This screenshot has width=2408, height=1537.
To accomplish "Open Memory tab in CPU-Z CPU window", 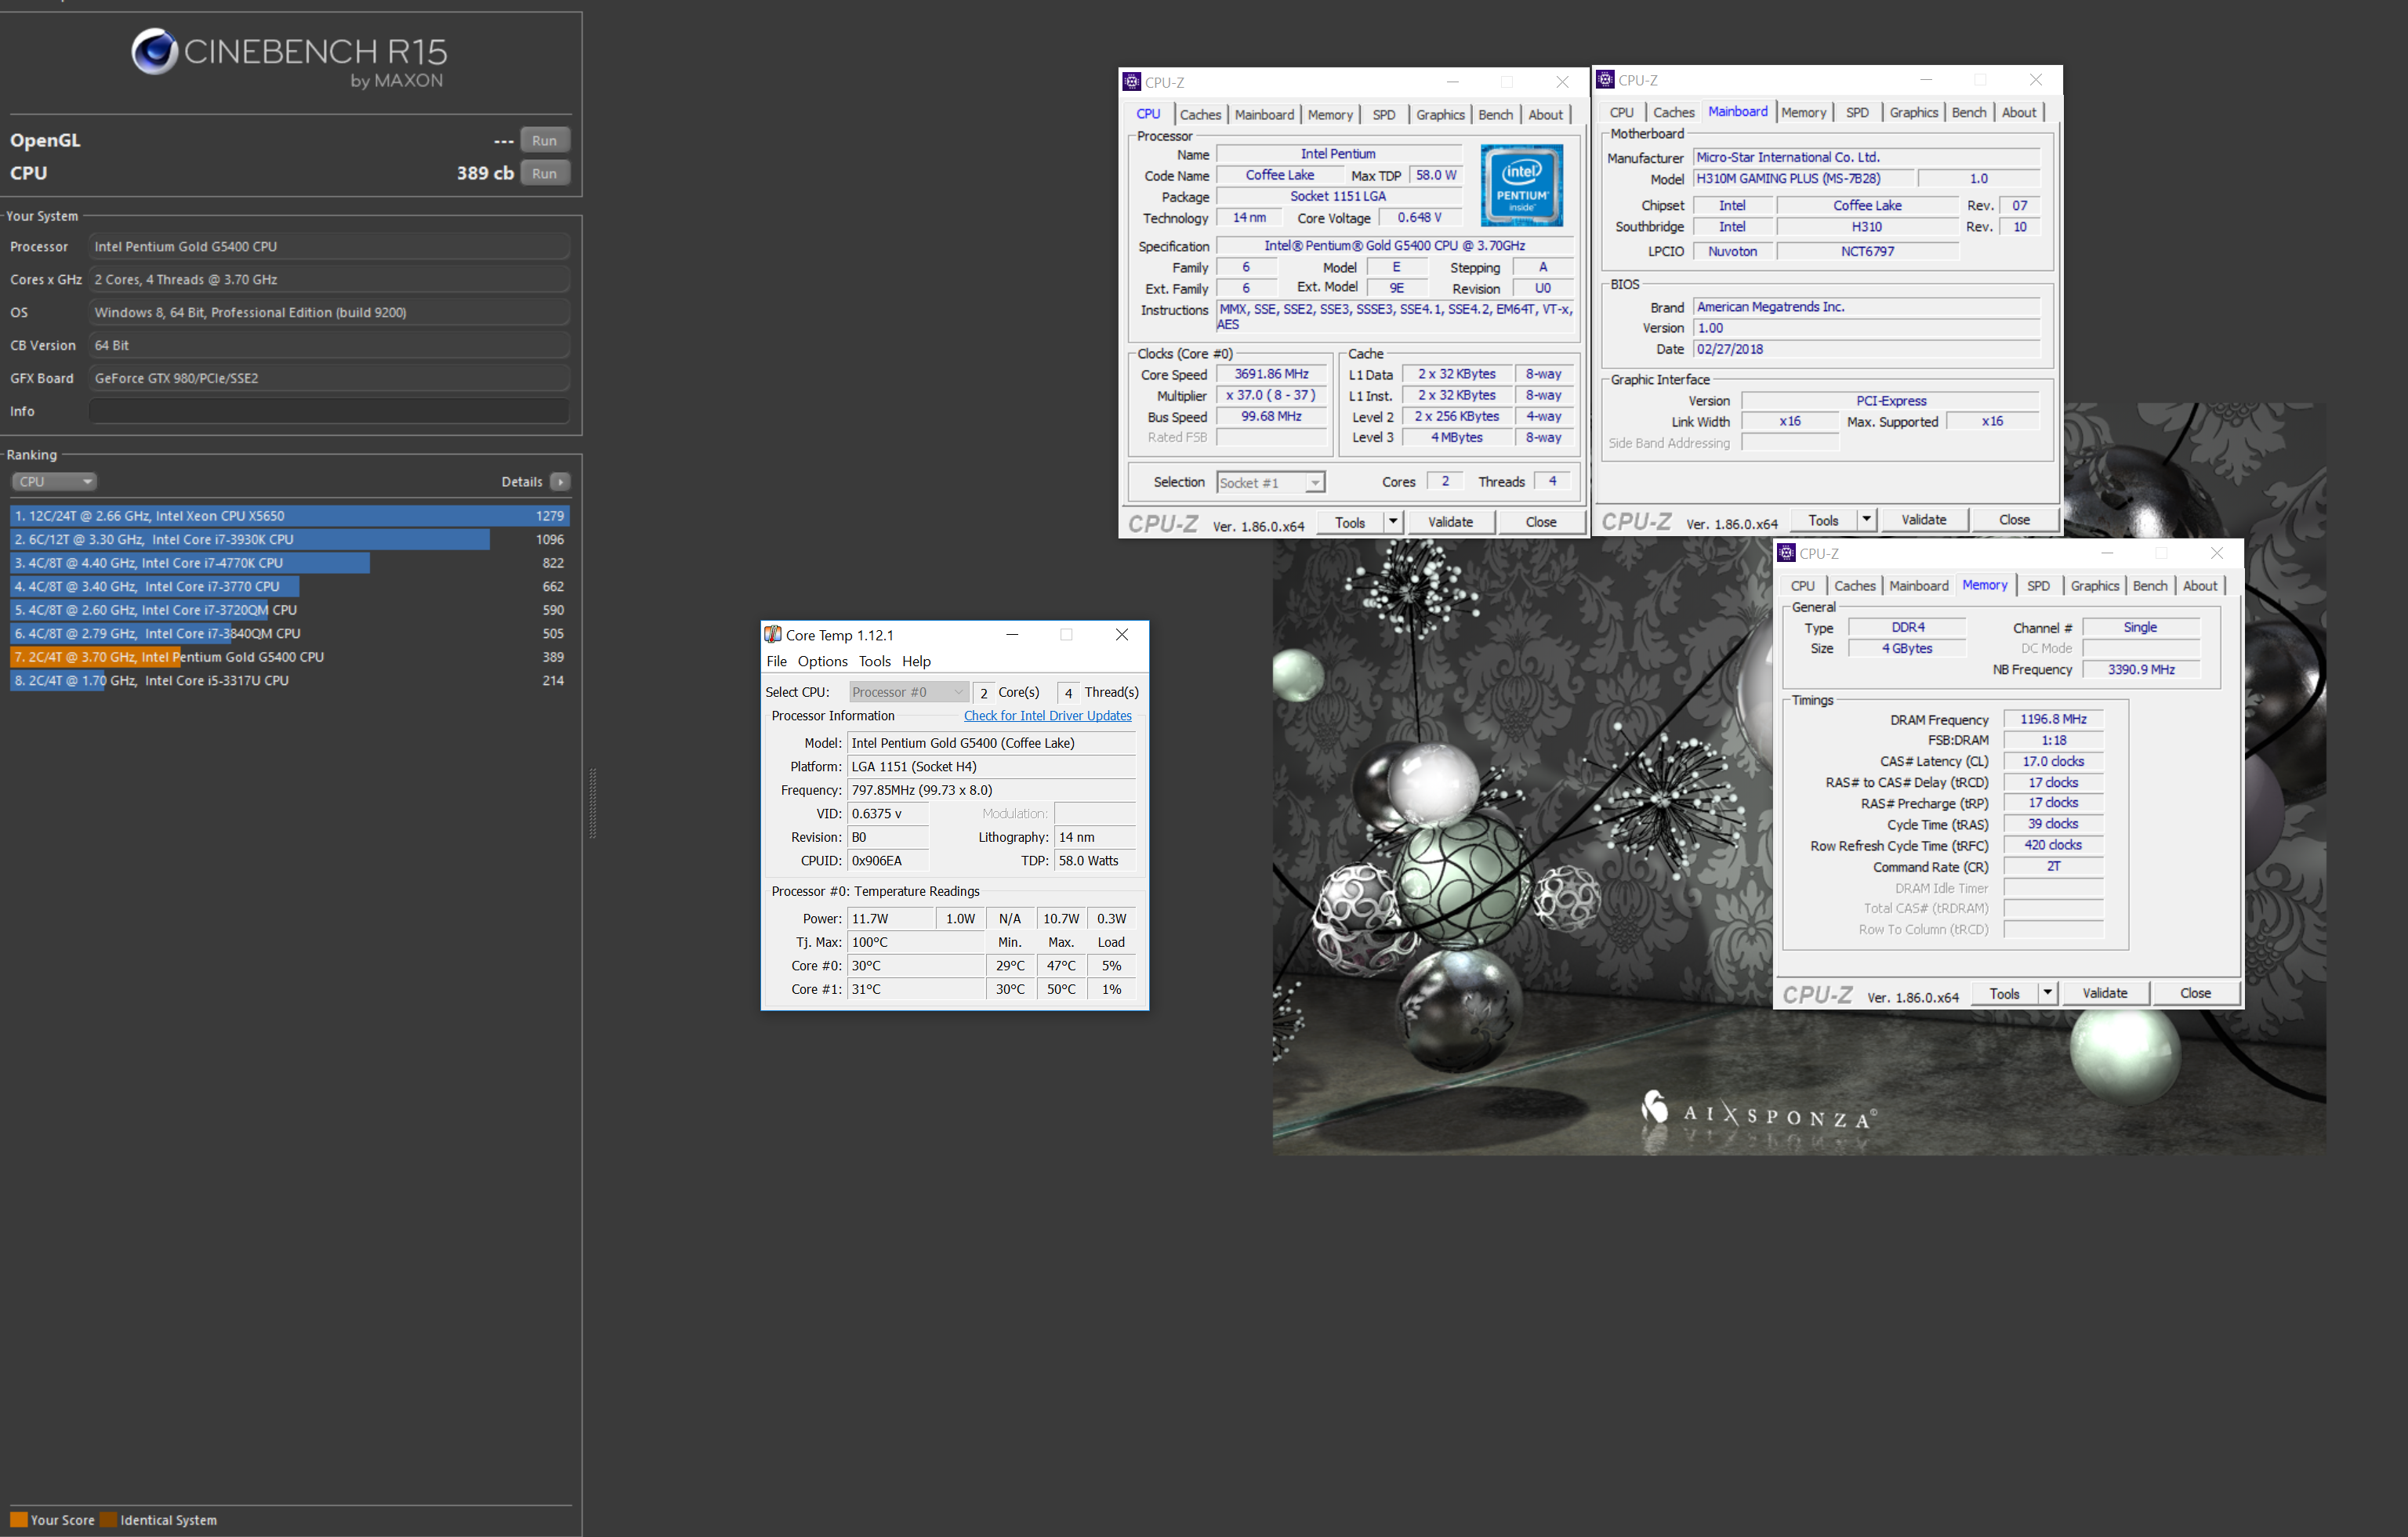I will pyautogui.click(x=1330, y=115).
